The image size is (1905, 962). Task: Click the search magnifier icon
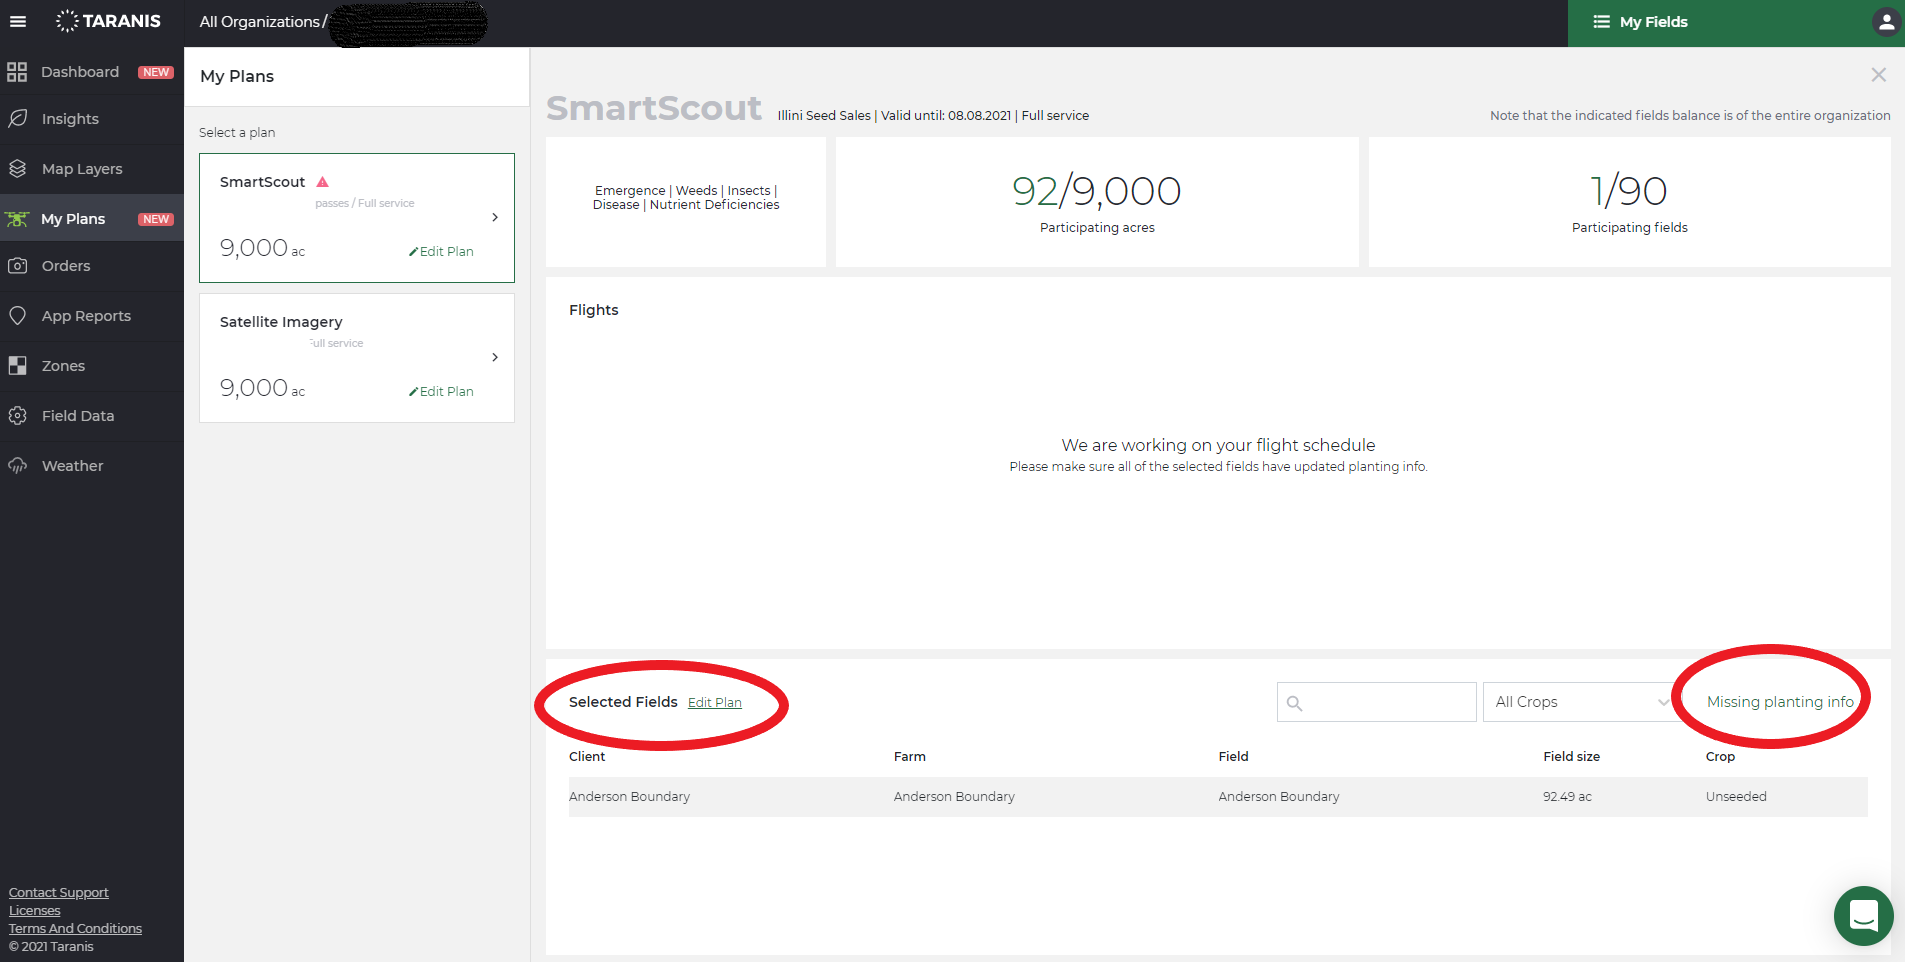coord(1294,703)
